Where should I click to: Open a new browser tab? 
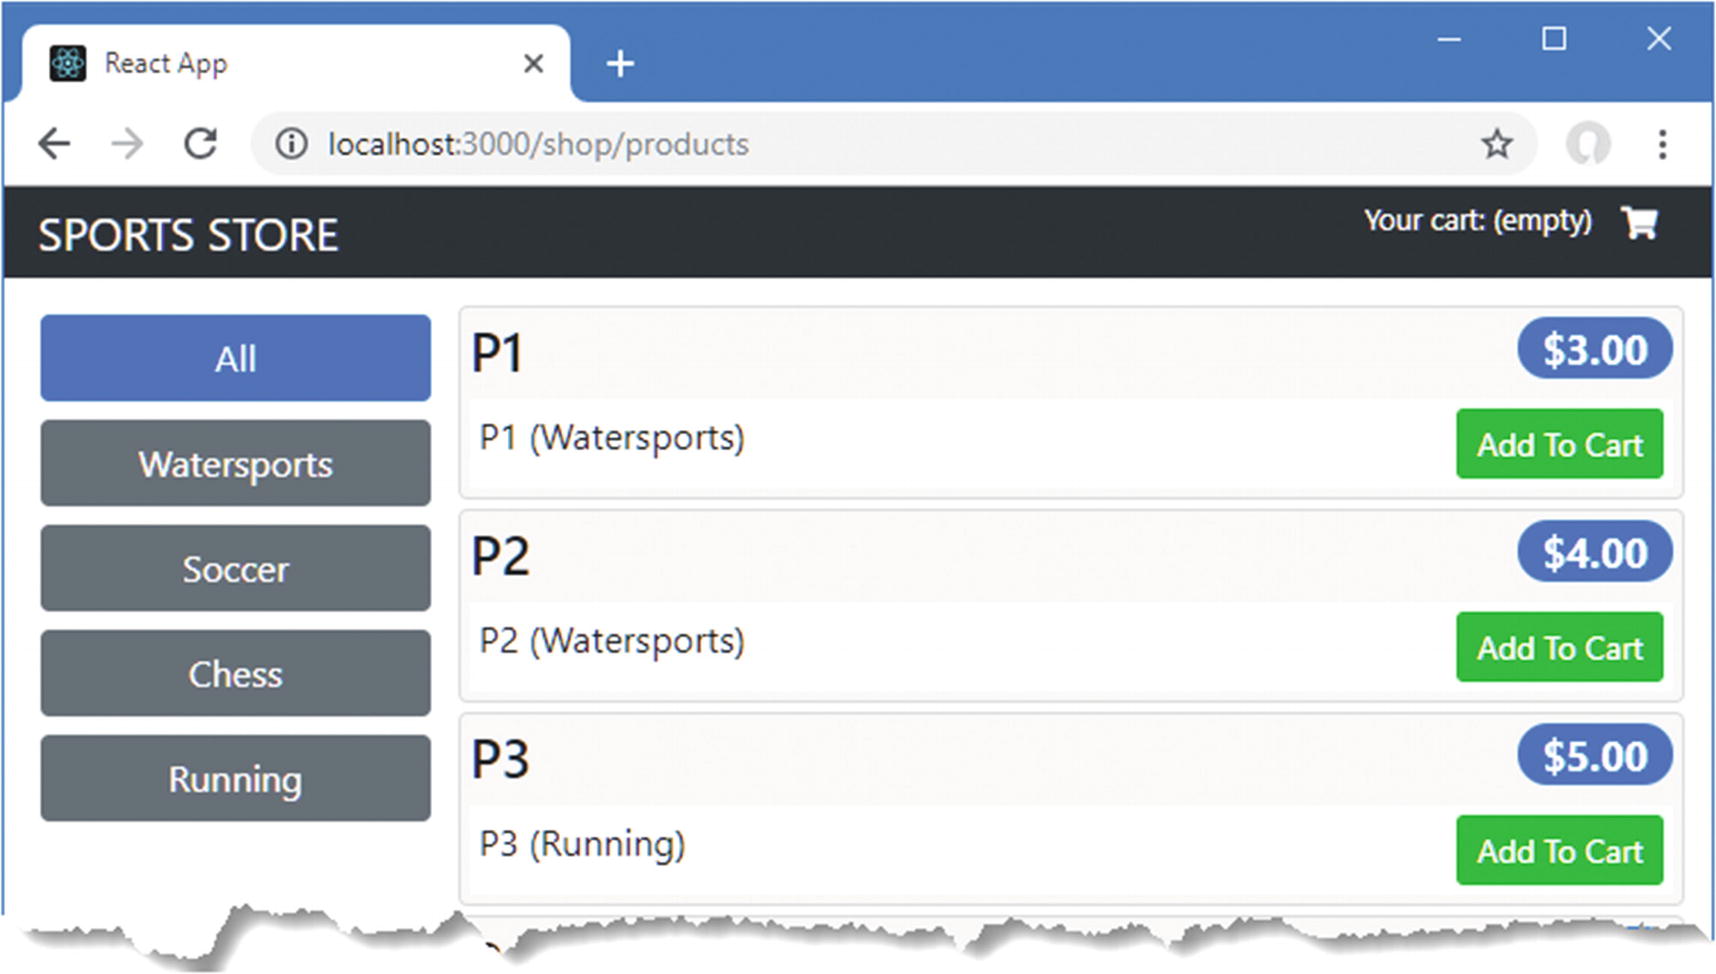point(620,63)
